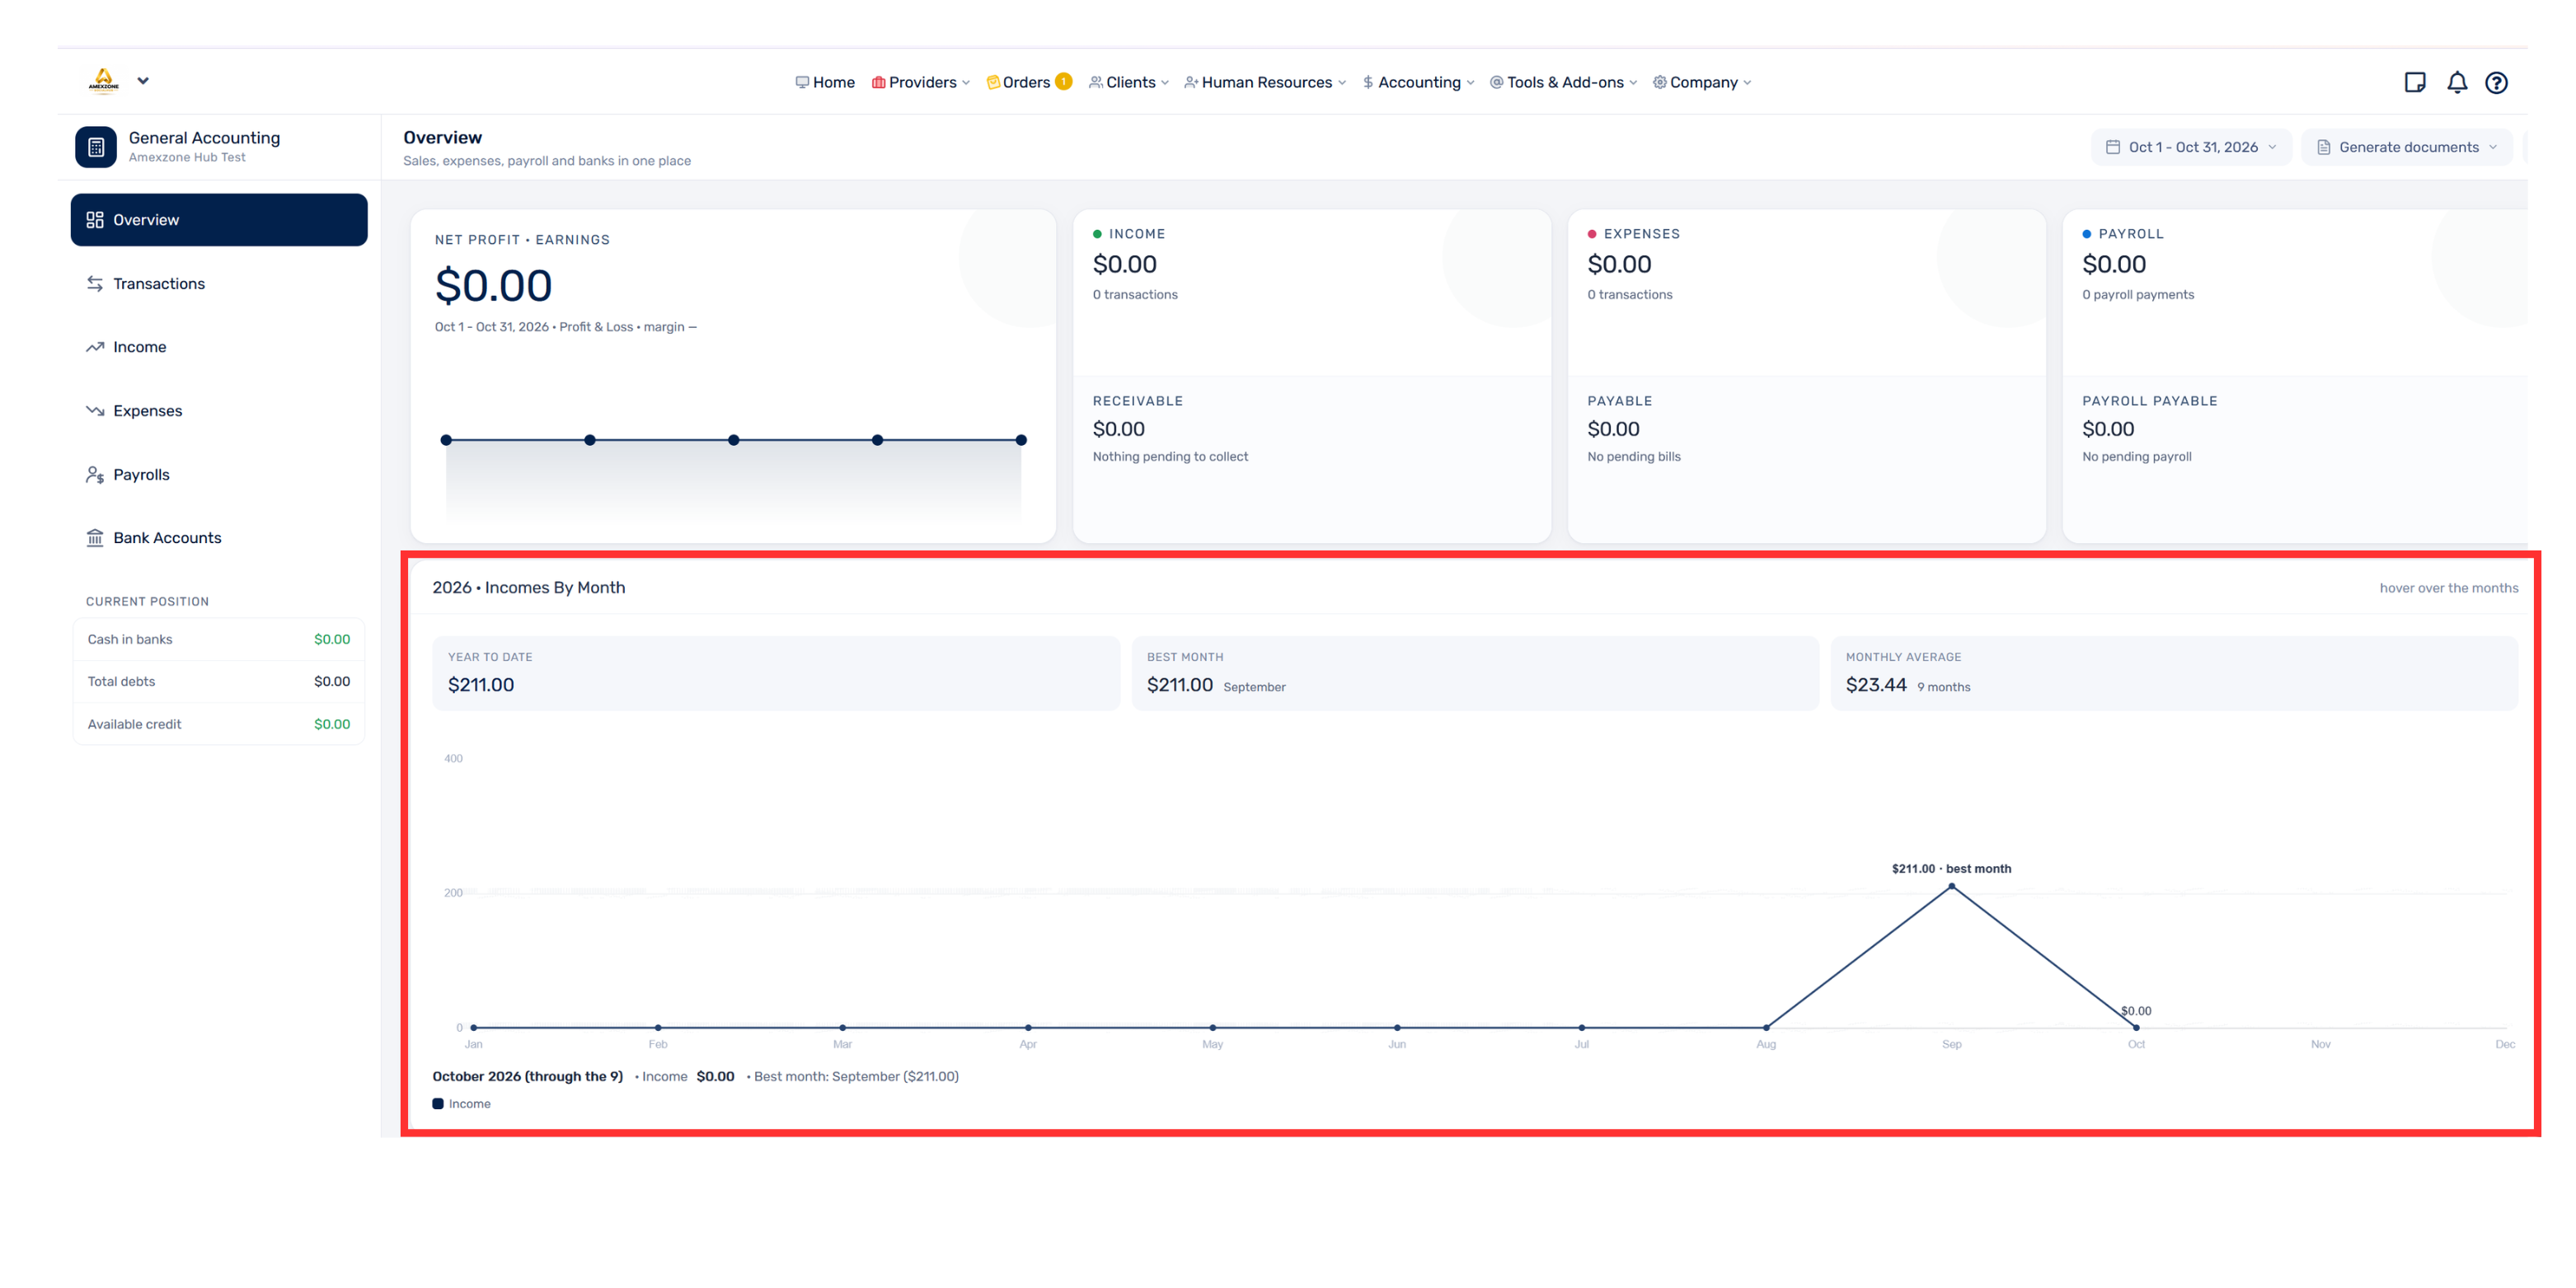Expand the chevron beside the company logo
2576x1288 pixels.
[143, 81]
